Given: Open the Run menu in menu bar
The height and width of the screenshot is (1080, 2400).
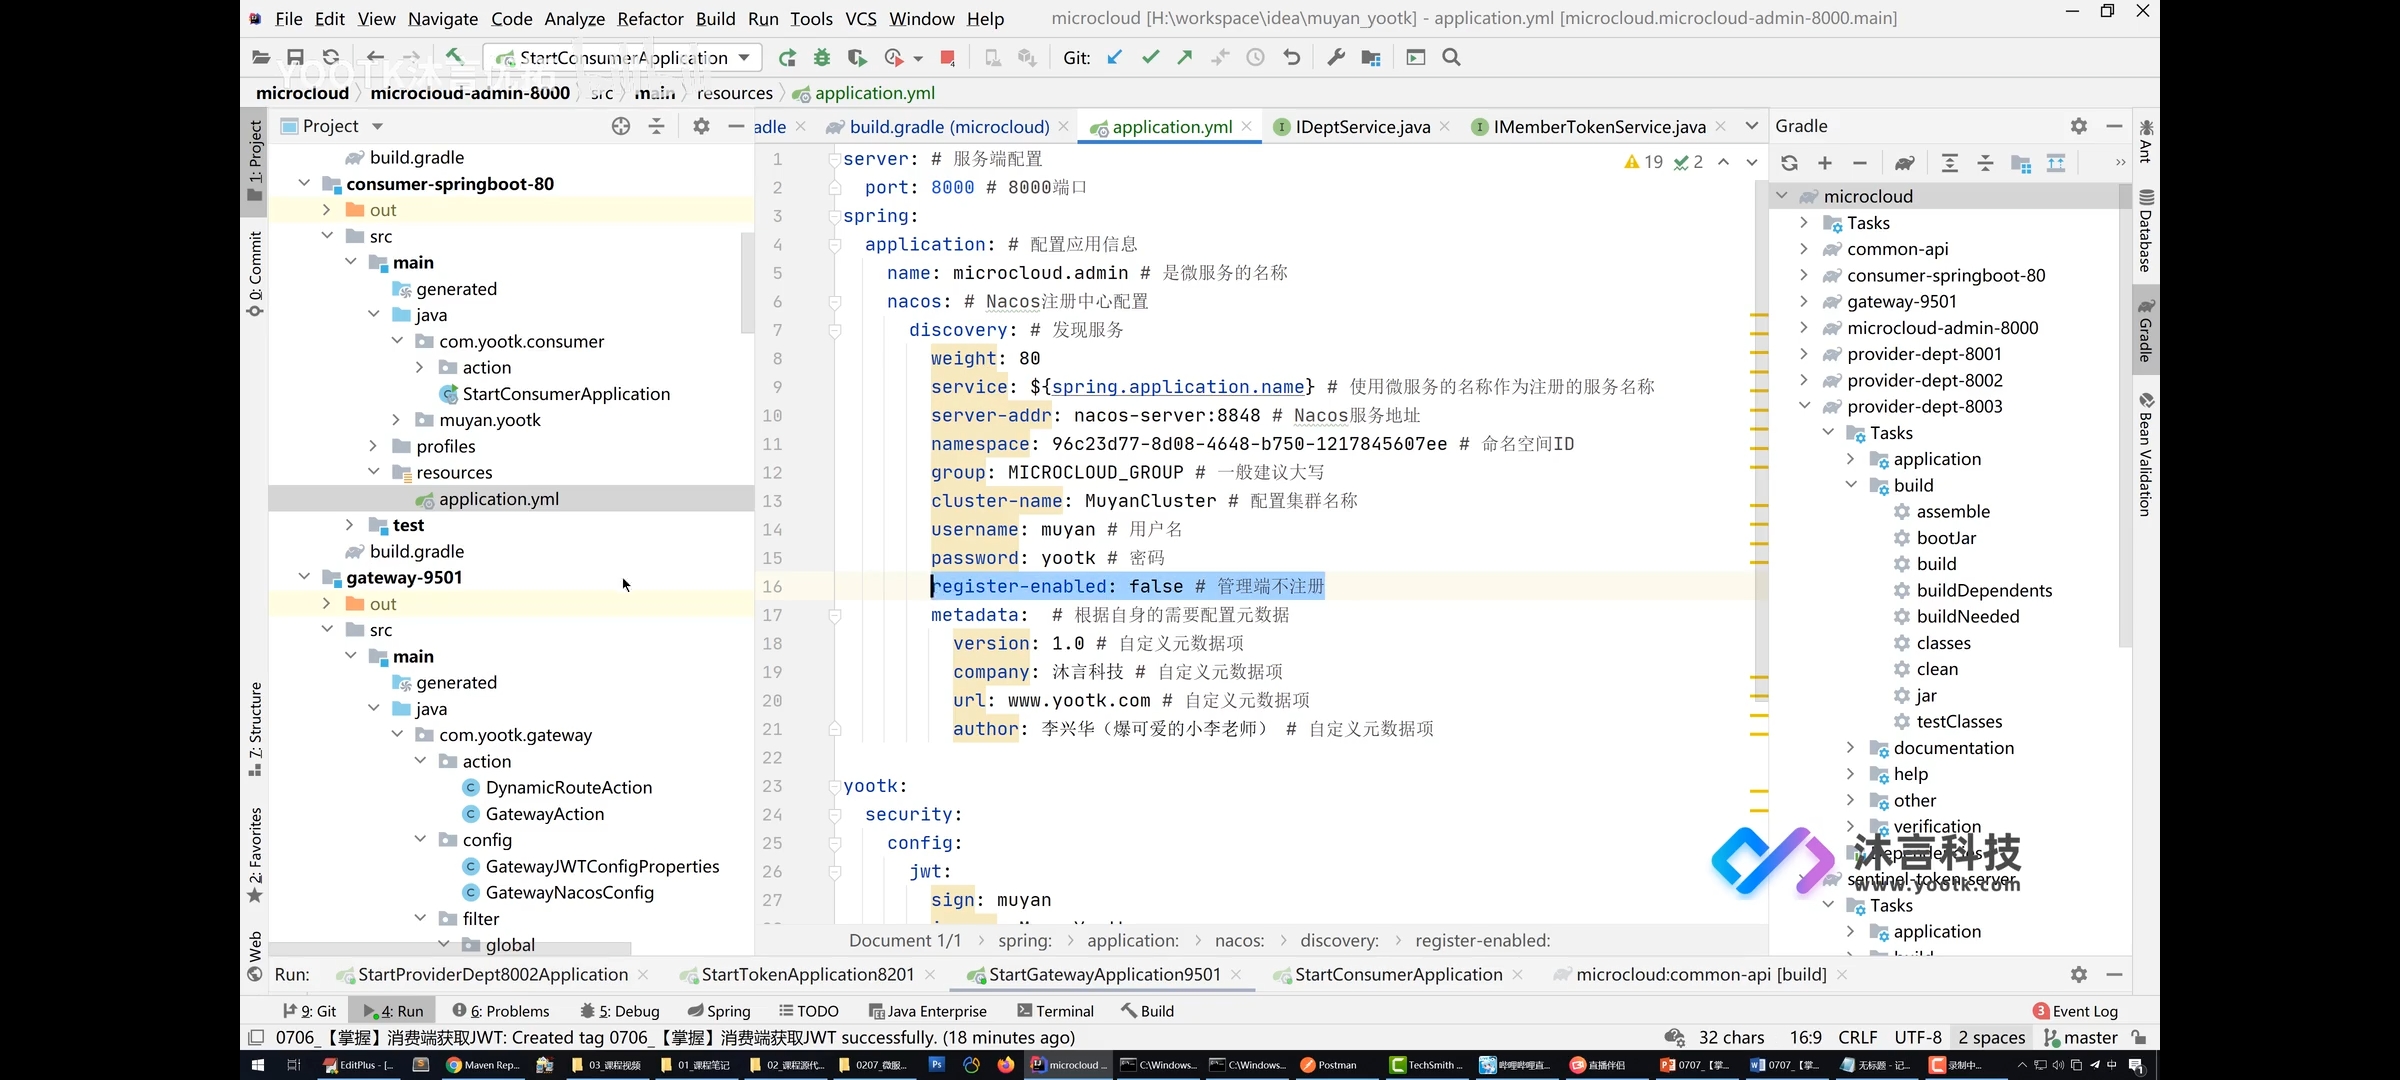Looking at the screenshot, I should pyautogui.click(x=762, y=18).
